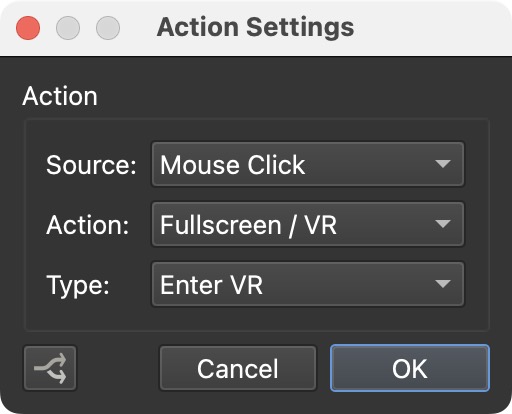Click the Action Settings title bar text

pyautogui.click(x=255, y=27)
